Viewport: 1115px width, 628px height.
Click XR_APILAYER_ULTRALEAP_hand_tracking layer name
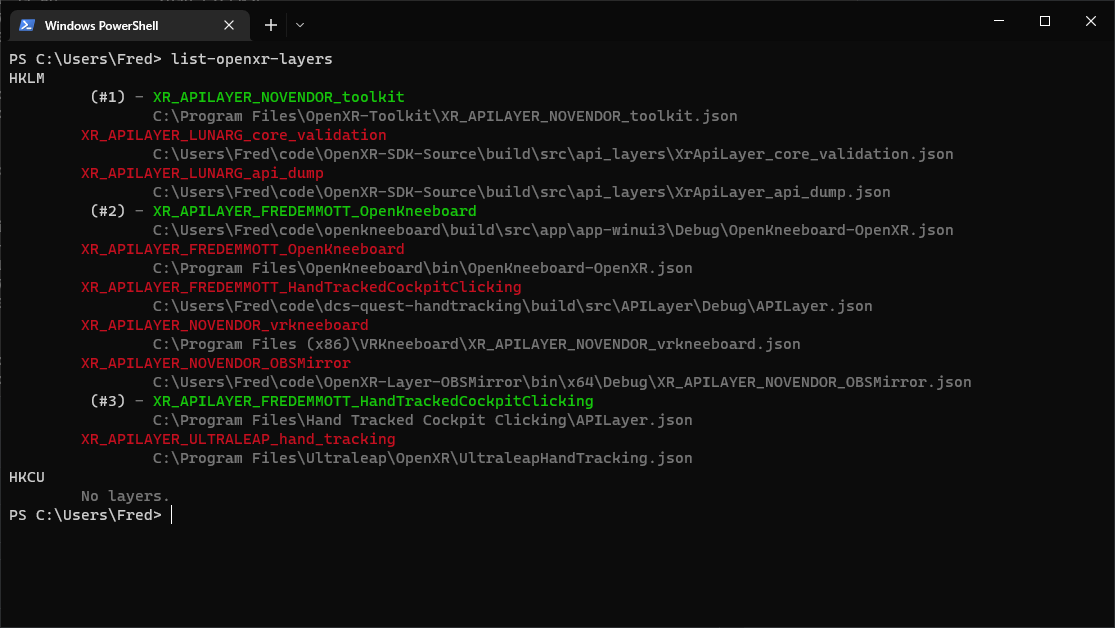pos(238,440)
